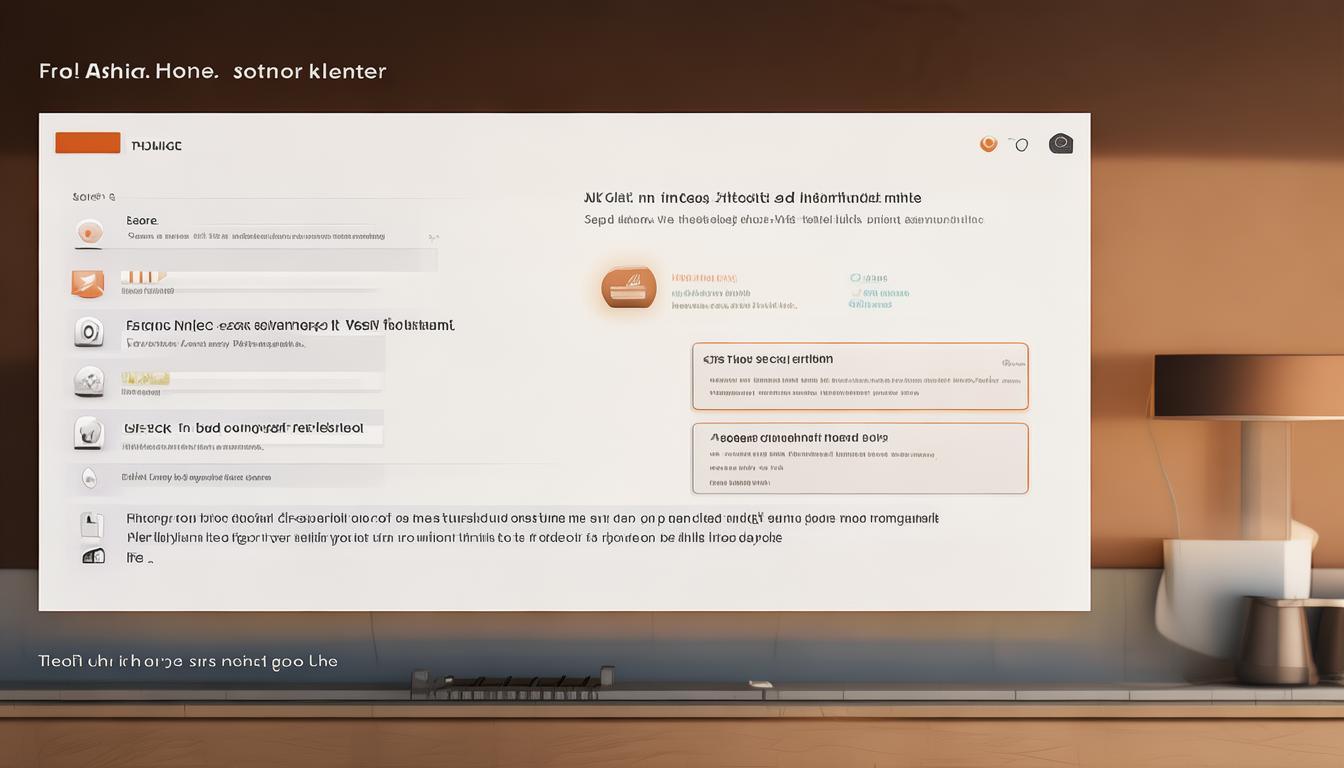The height and width of the screenshot is (768, 1344).
Task: Click the globe icon in fourth list row
Action: [x=89, y=381]
